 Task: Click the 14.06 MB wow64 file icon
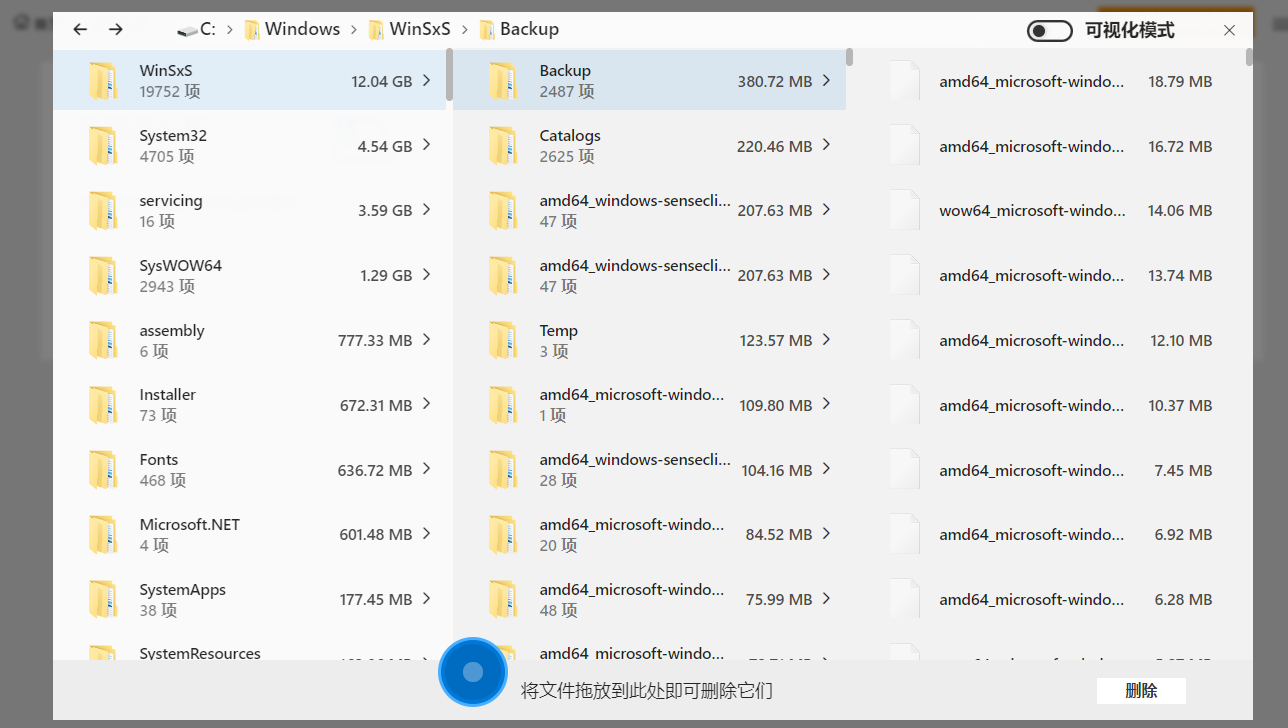(904, 211)
